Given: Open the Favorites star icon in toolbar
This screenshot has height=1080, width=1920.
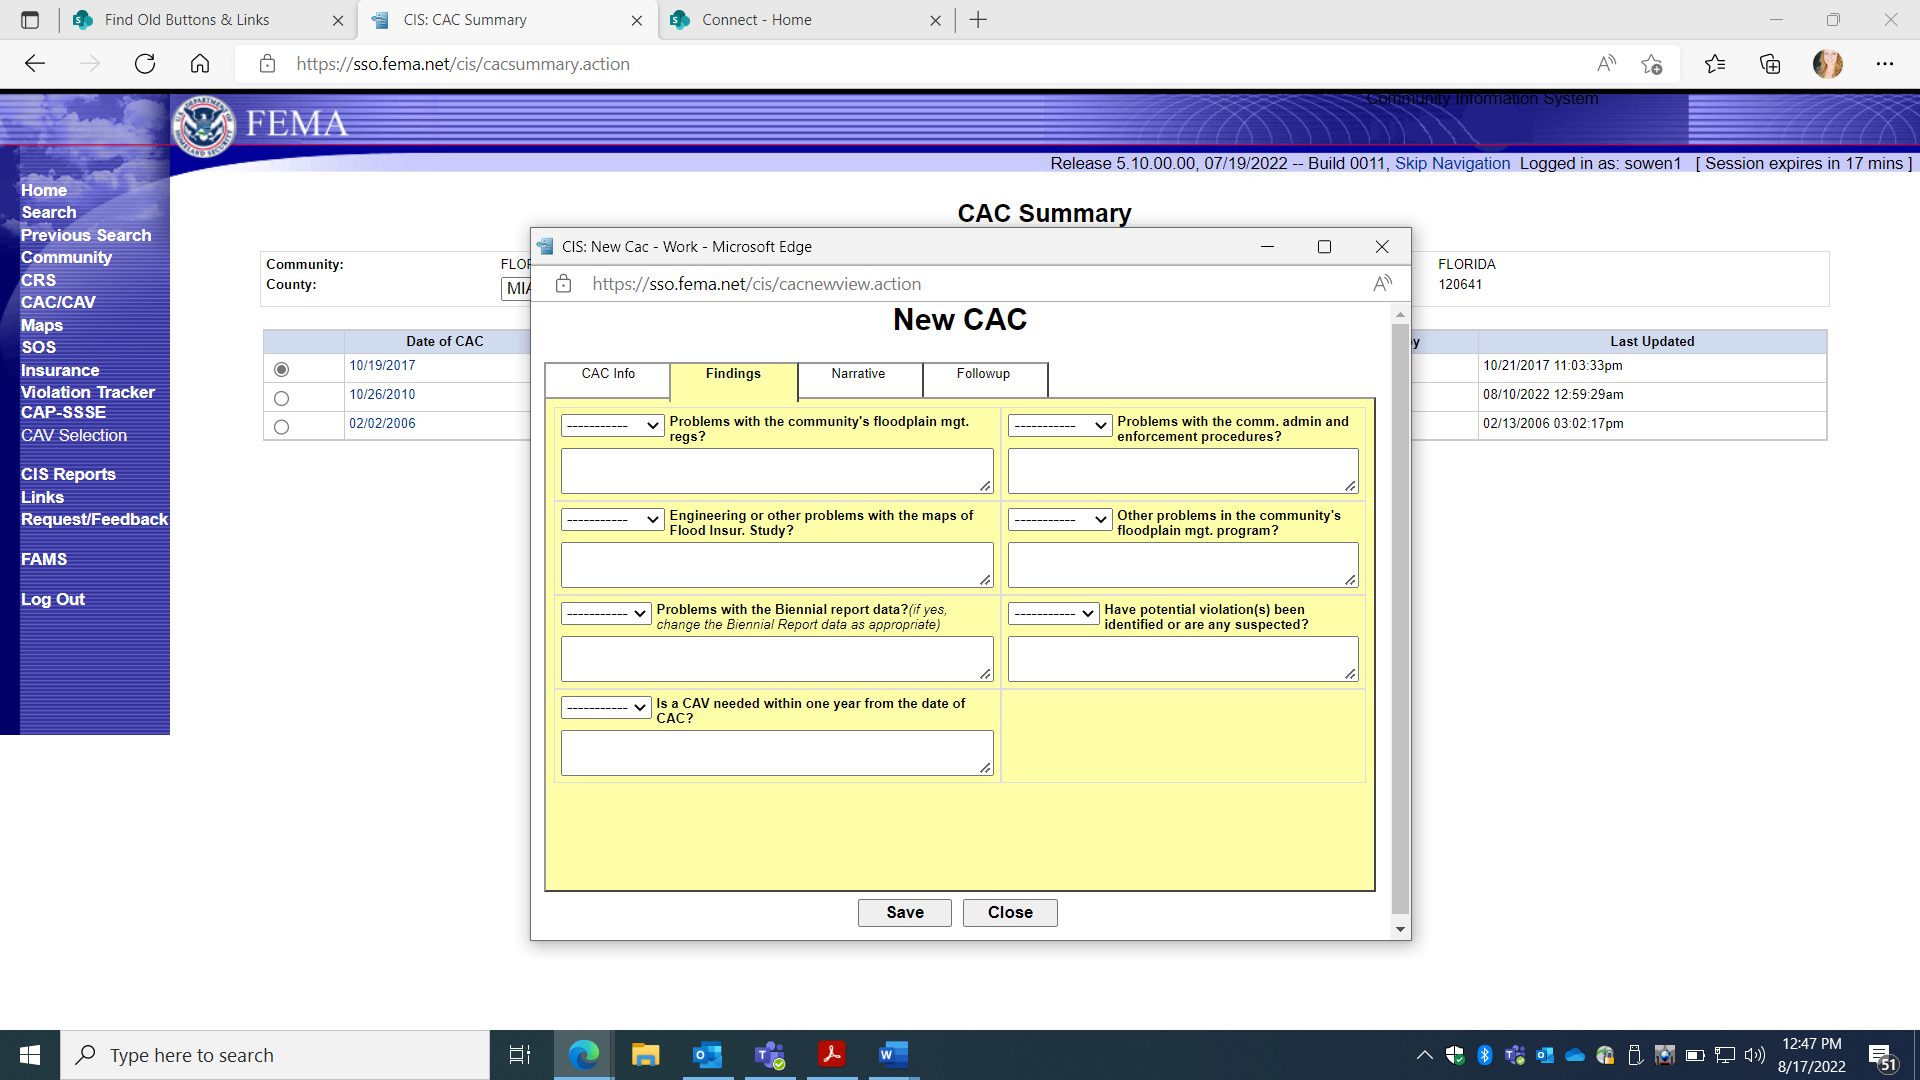Looking at the screenshot, I should [x=1715, y=64].
